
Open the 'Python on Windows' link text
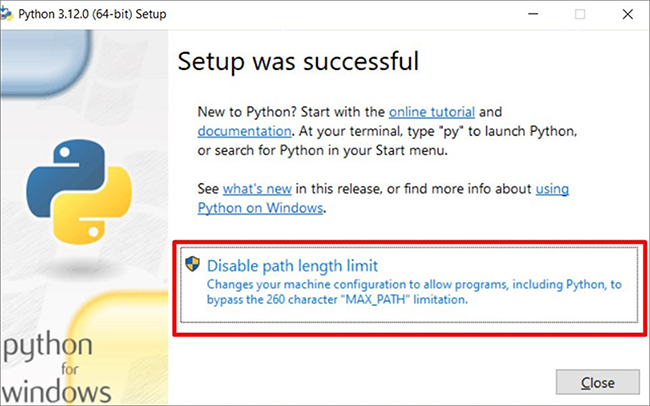point(260,207)
